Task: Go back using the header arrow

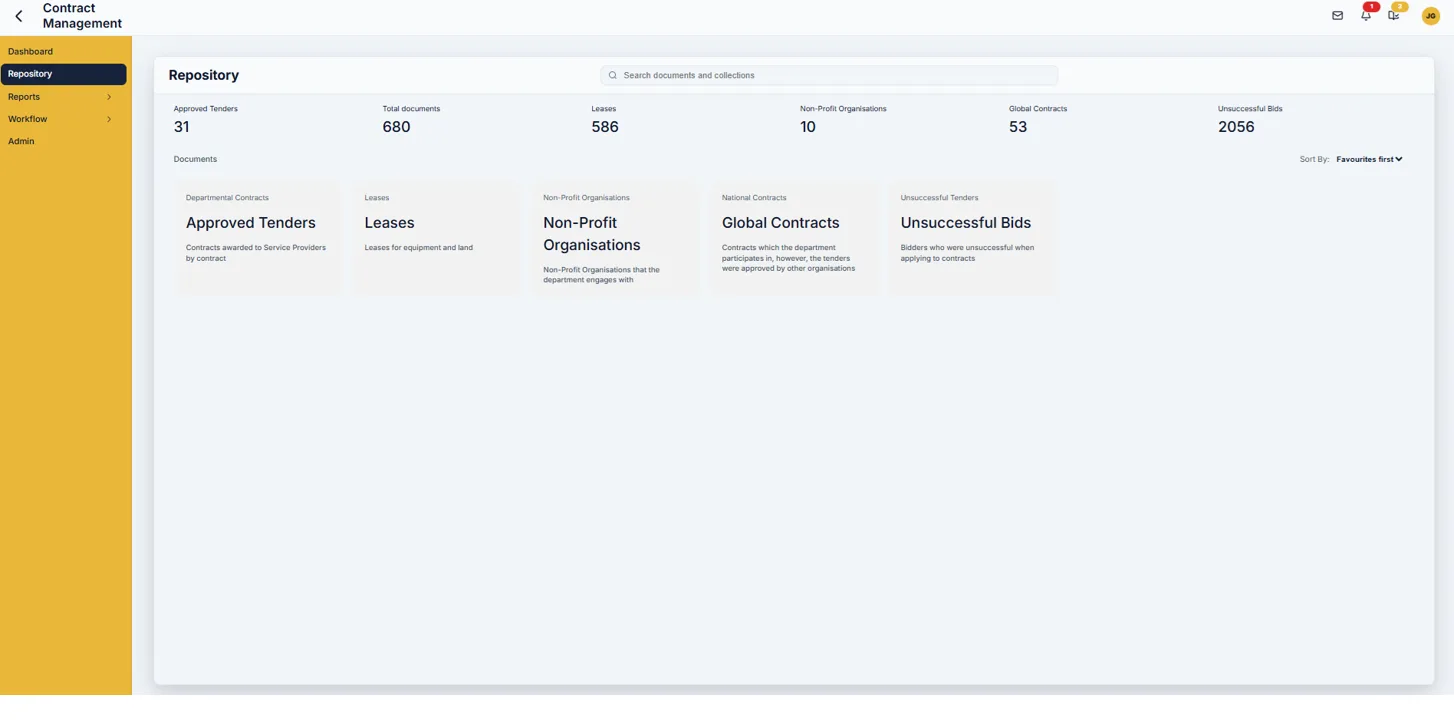Action: [x=19, y=16]
